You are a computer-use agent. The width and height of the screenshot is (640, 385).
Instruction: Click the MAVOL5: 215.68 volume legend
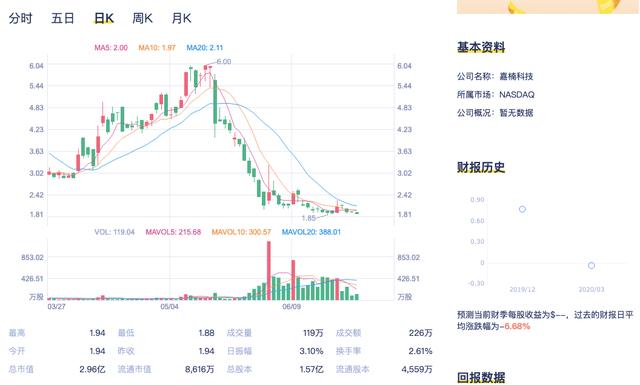click(173, 232)
